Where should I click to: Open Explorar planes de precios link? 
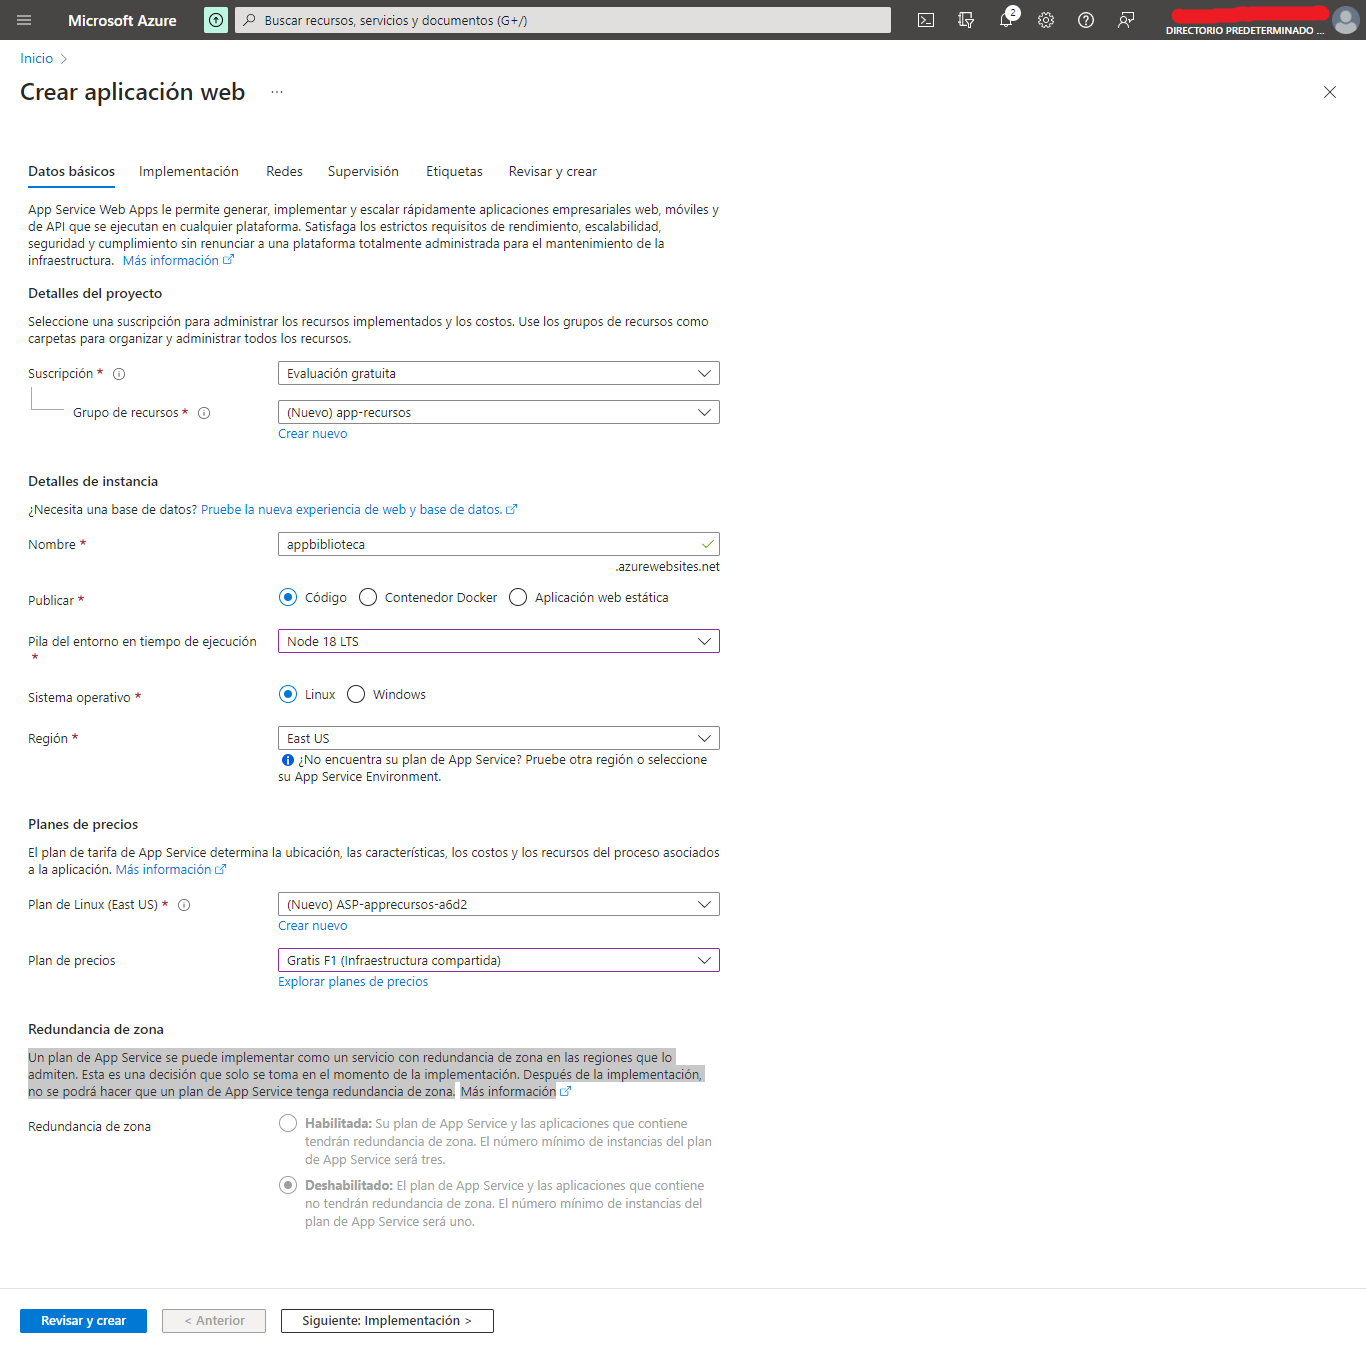[353, 982]
